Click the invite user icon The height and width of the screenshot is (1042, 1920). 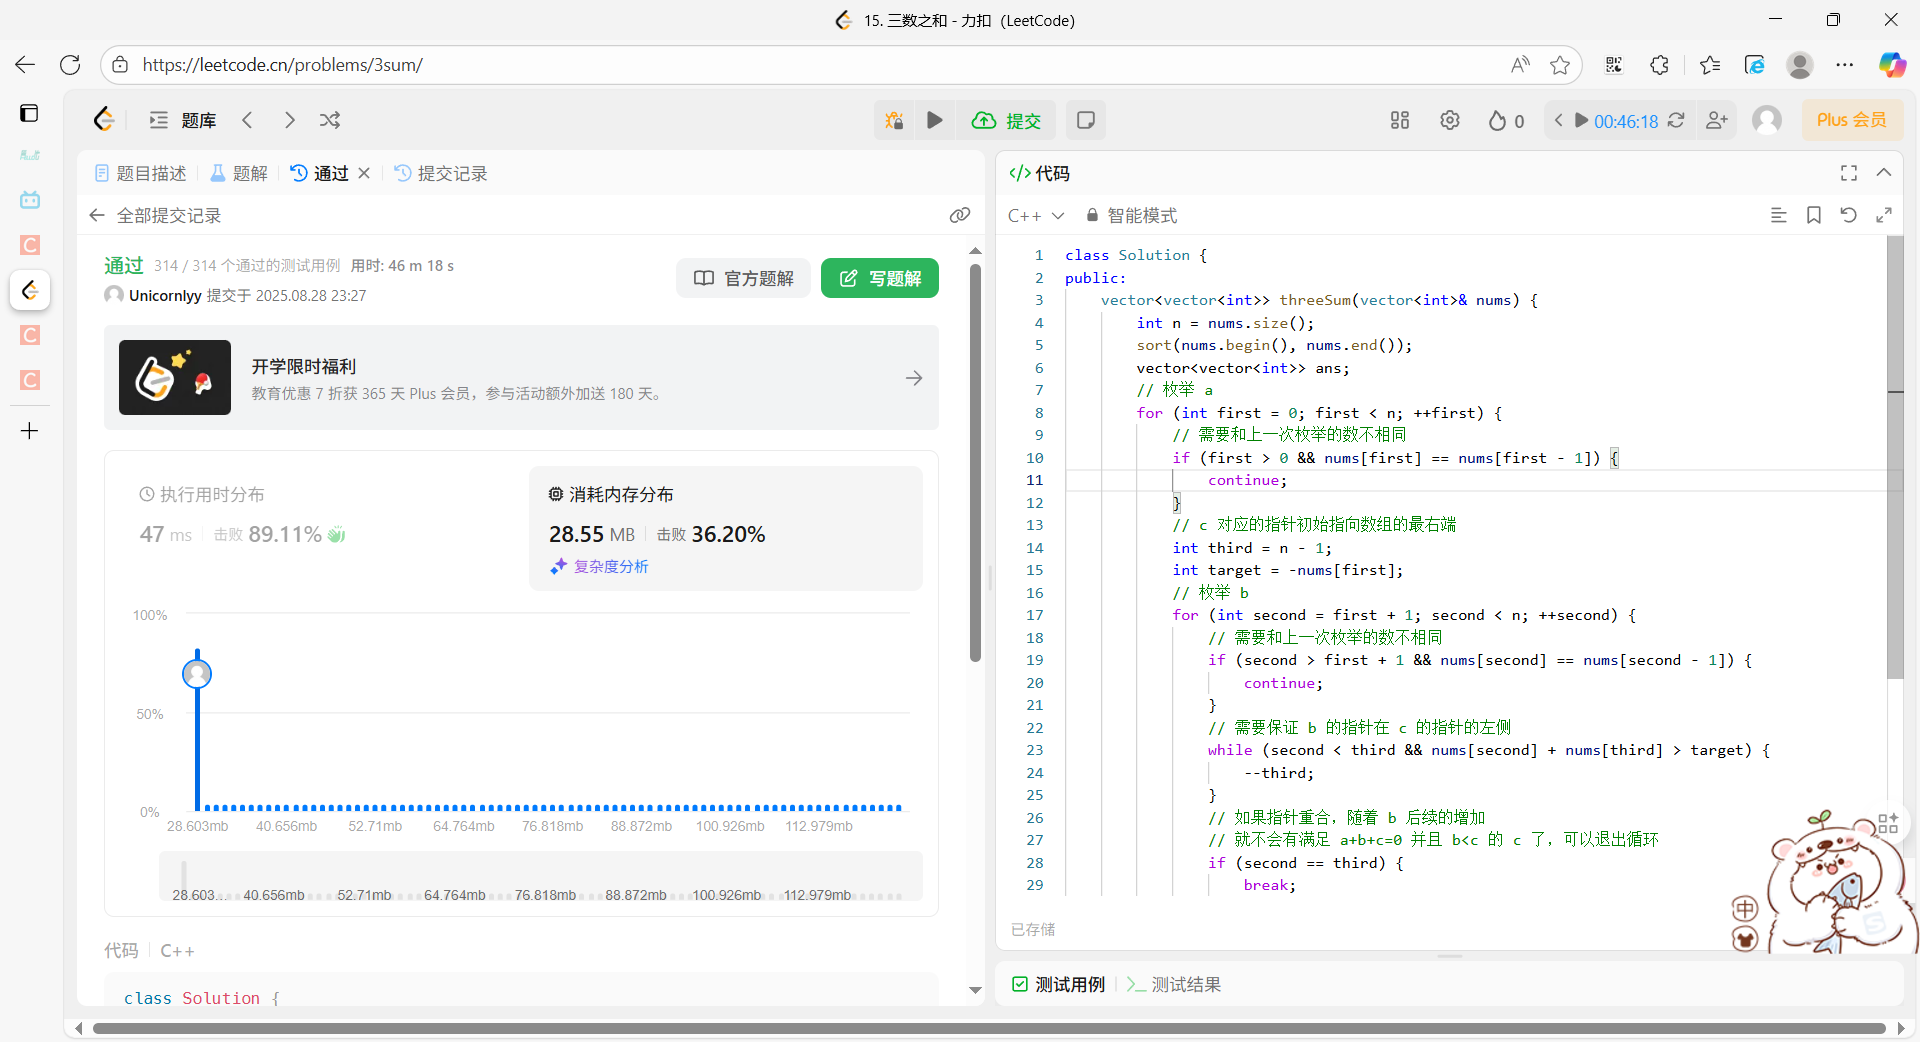tap(1717, 120)
